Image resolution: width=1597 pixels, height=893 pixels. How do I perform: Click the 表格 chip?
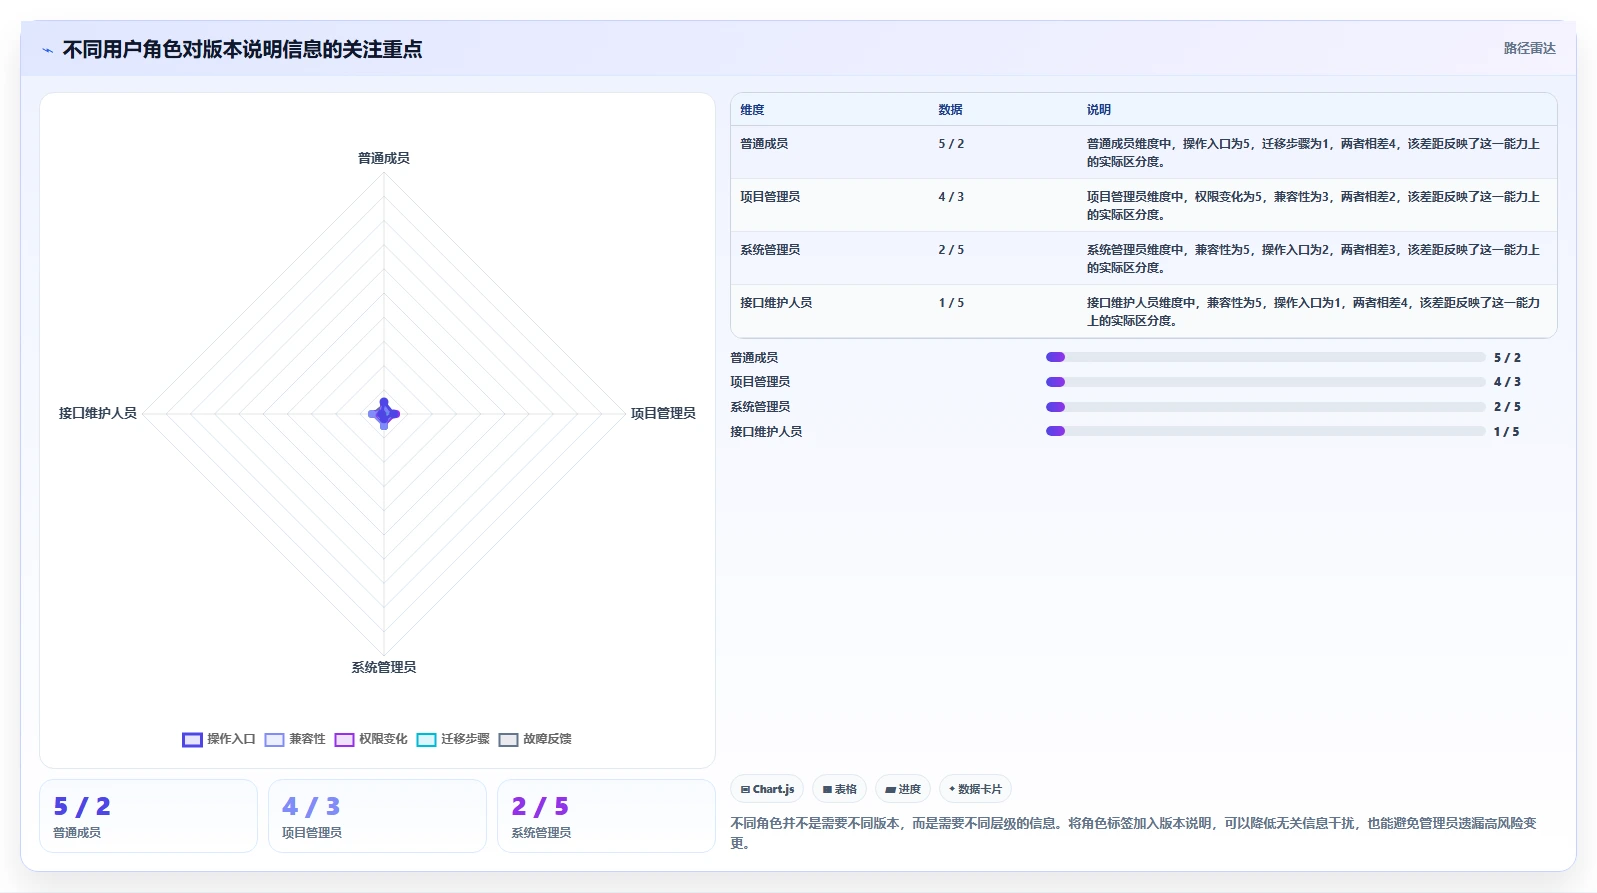839,789
